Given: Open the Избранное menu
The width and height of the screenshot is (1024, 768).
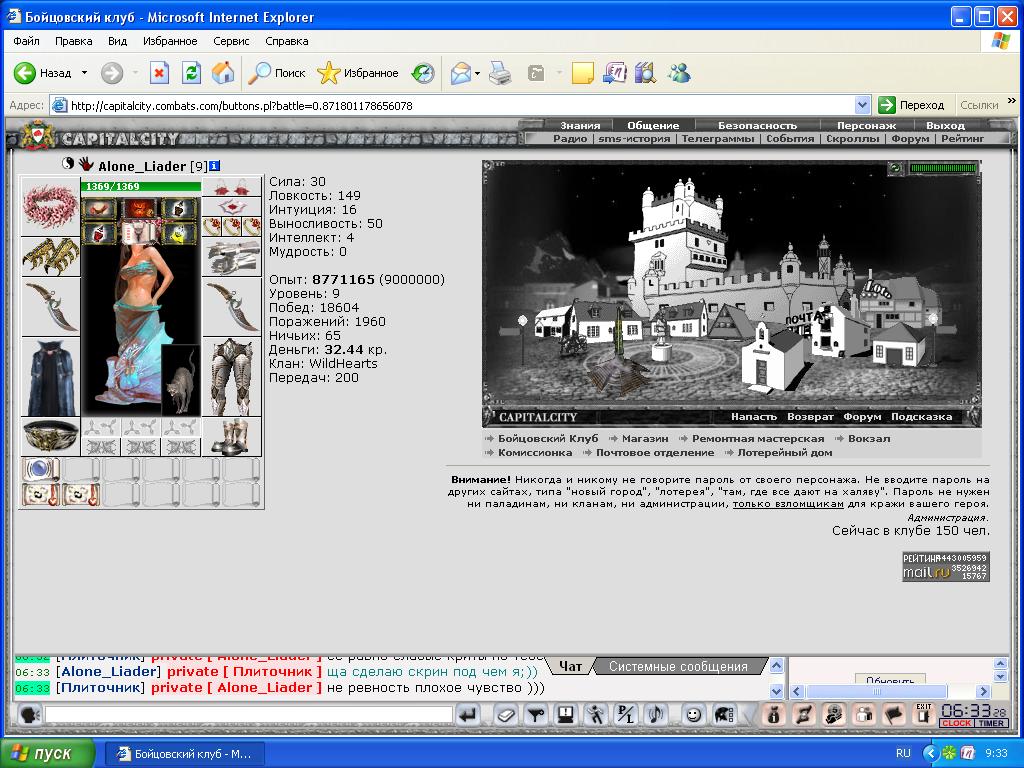Looking at the screenshot, I should coord(170,40).
